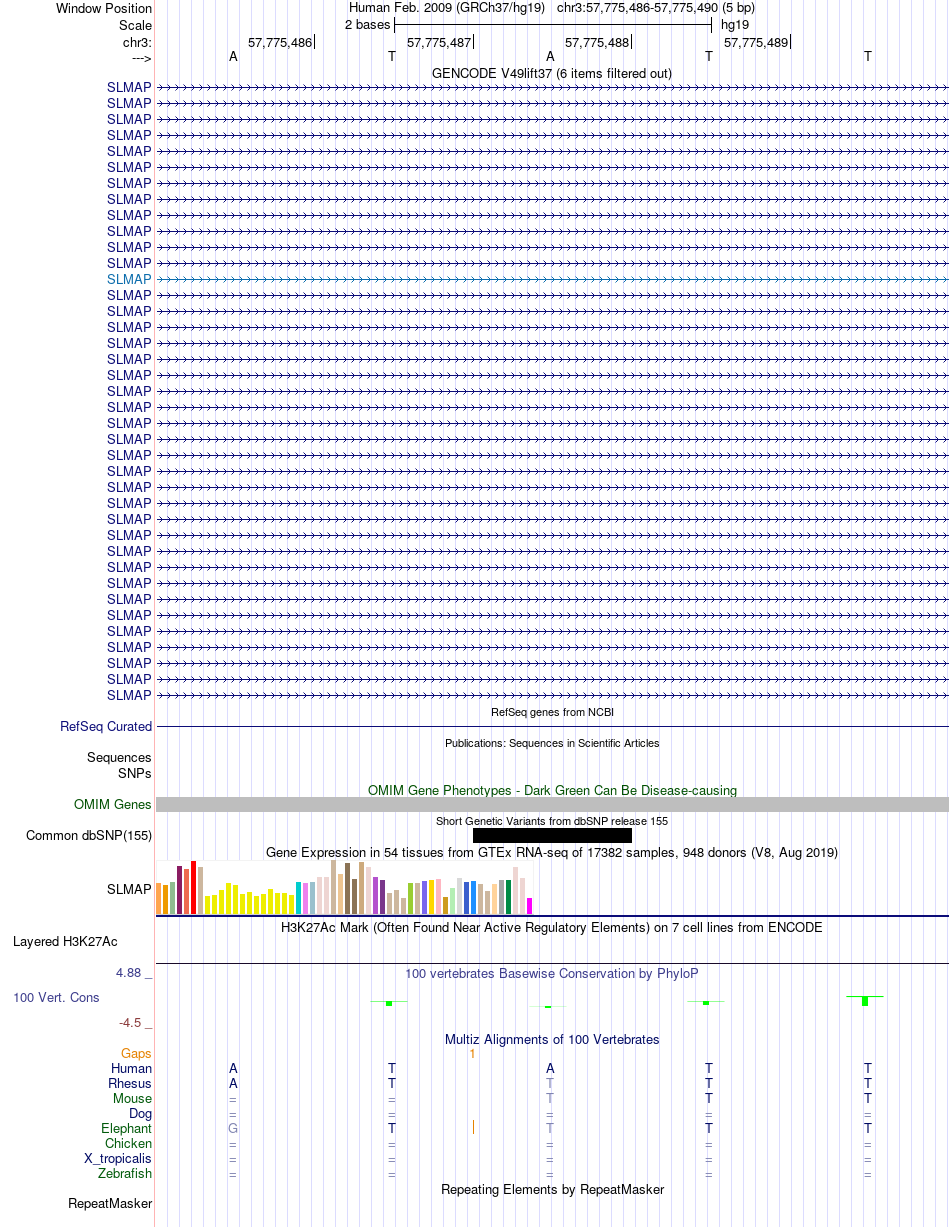Select the Rhesus alignment row label
Viewport: 950px width, 1227px height.
[130, 1083]
